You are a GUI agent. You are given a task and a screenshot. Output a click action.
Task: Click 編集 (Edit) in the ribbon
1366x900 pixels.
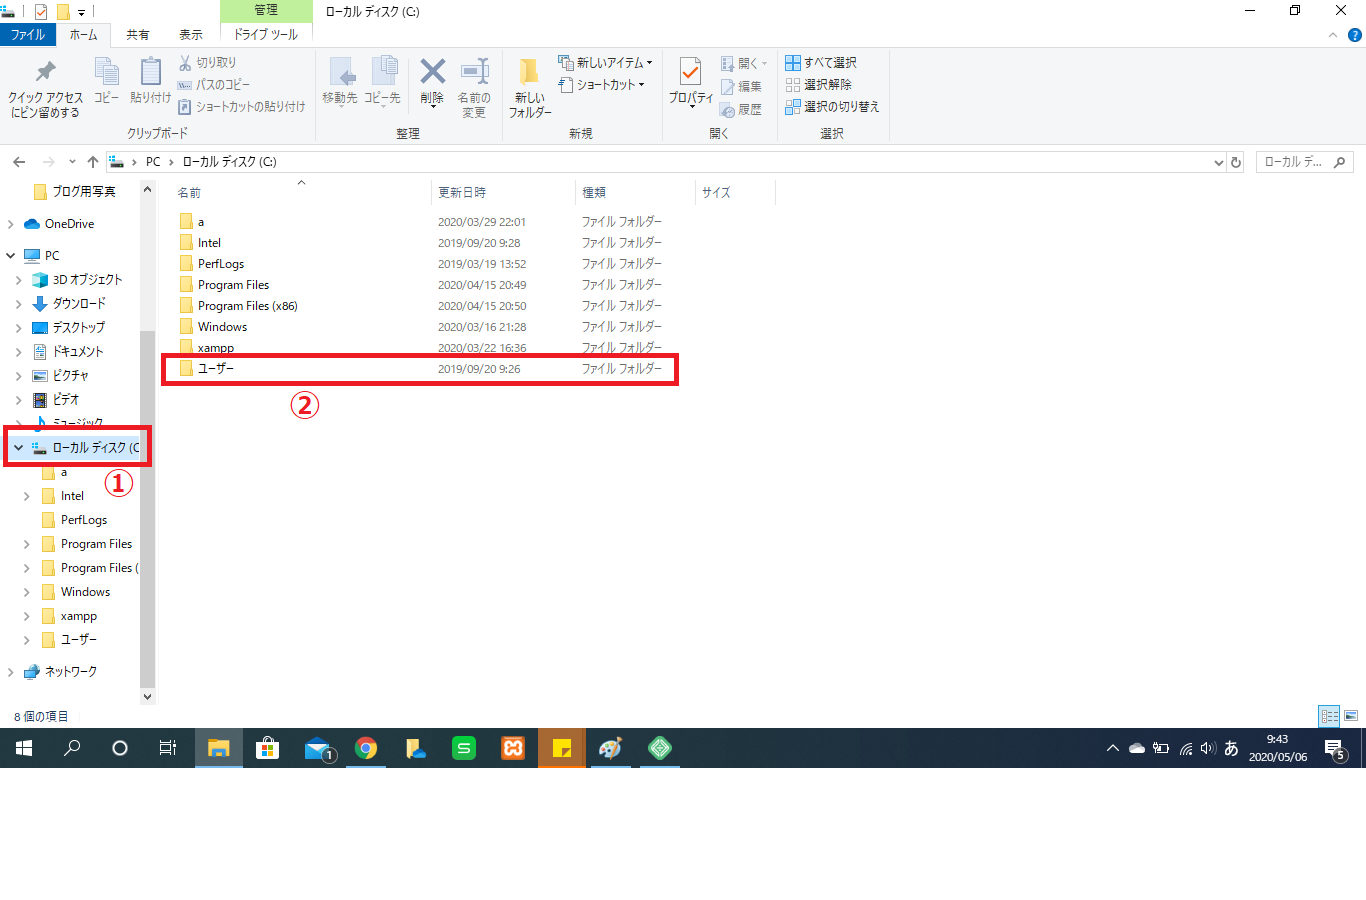click(x=741, y=87)
